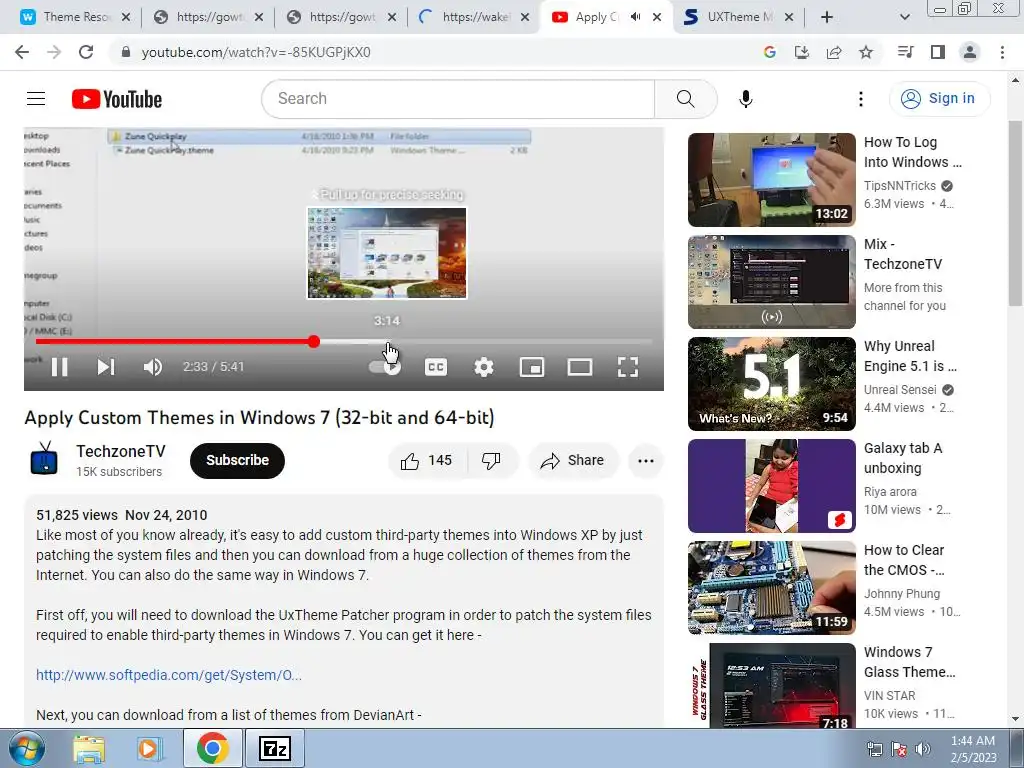
Task: Switch to theater mode
Action: pos(580,367)
